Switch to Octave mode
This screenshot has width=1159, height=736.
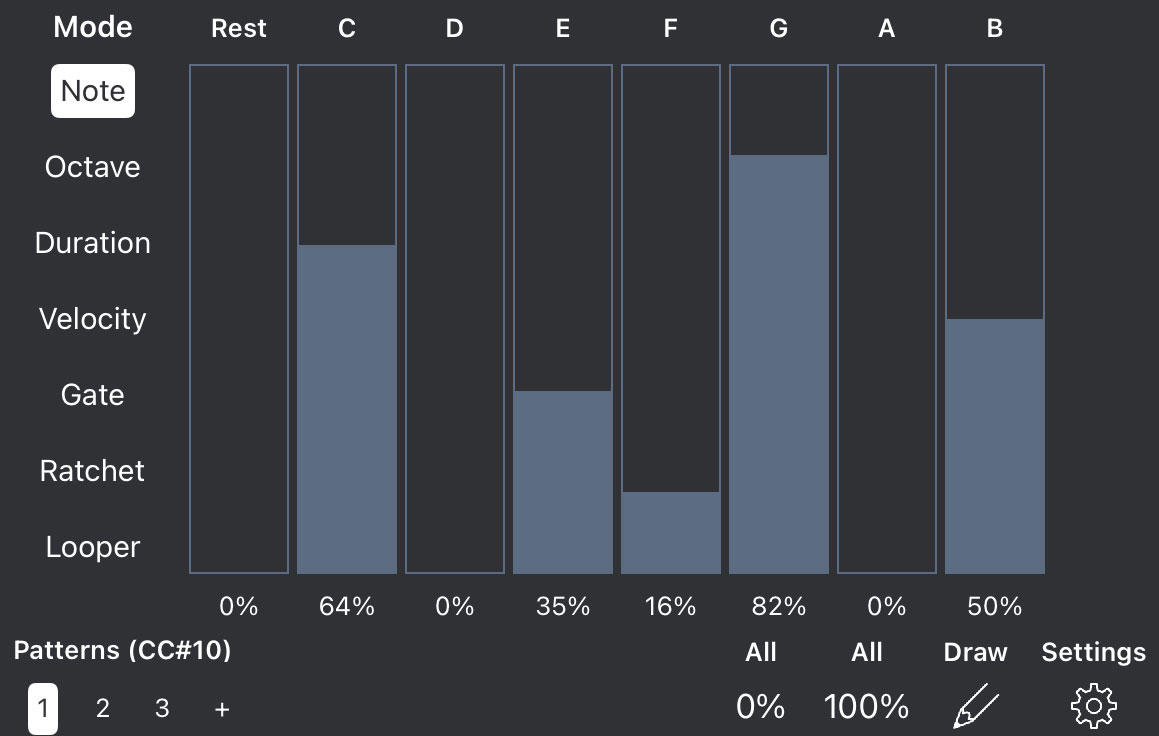coord(92,167)
